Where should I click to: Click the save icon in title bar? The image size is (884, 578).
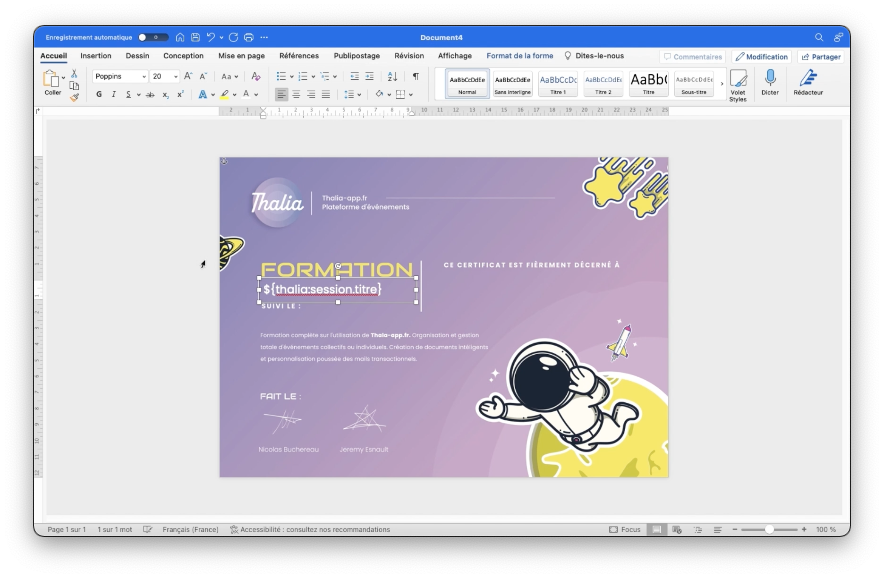(x=195, y=37)
